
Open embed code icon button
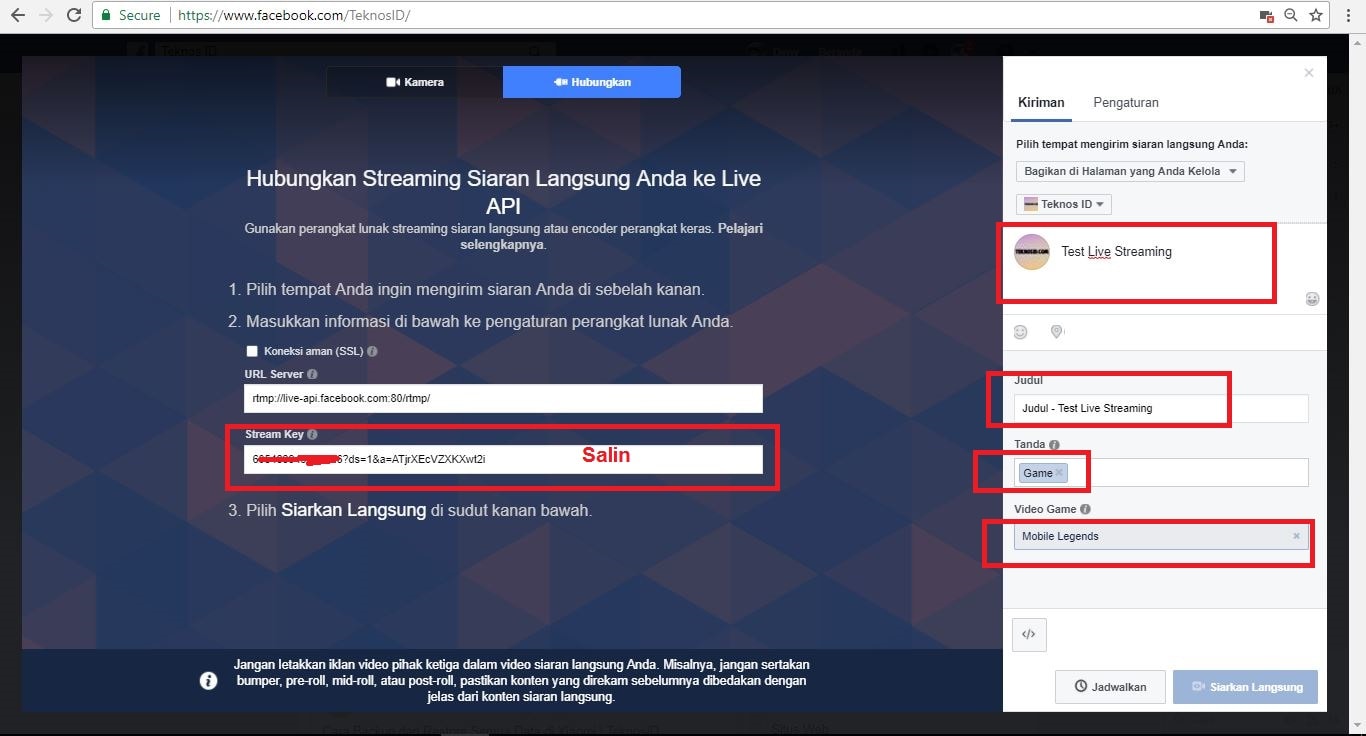1029,635
